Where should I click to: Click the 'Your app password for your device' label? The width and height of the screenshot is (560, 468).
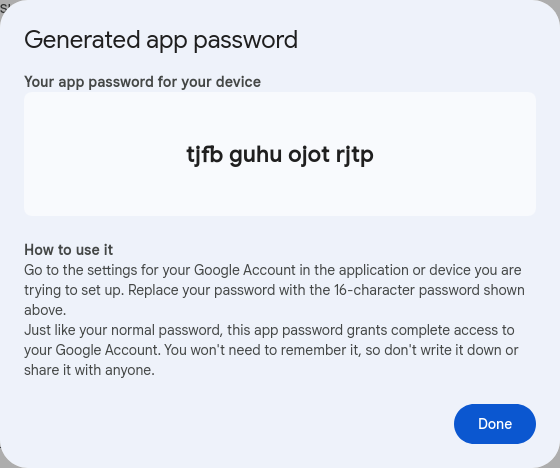(x=142, y=82)
